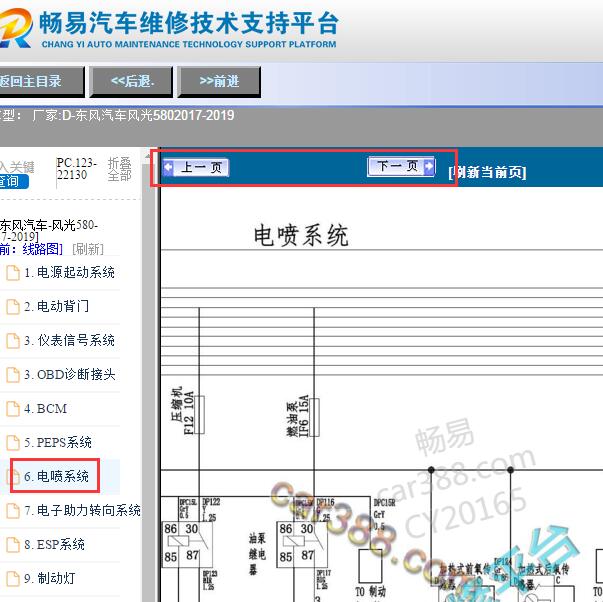Click the 电喷系统 diagram title
Viewport: 603px width, 602px height.
(x=301, y=235)
